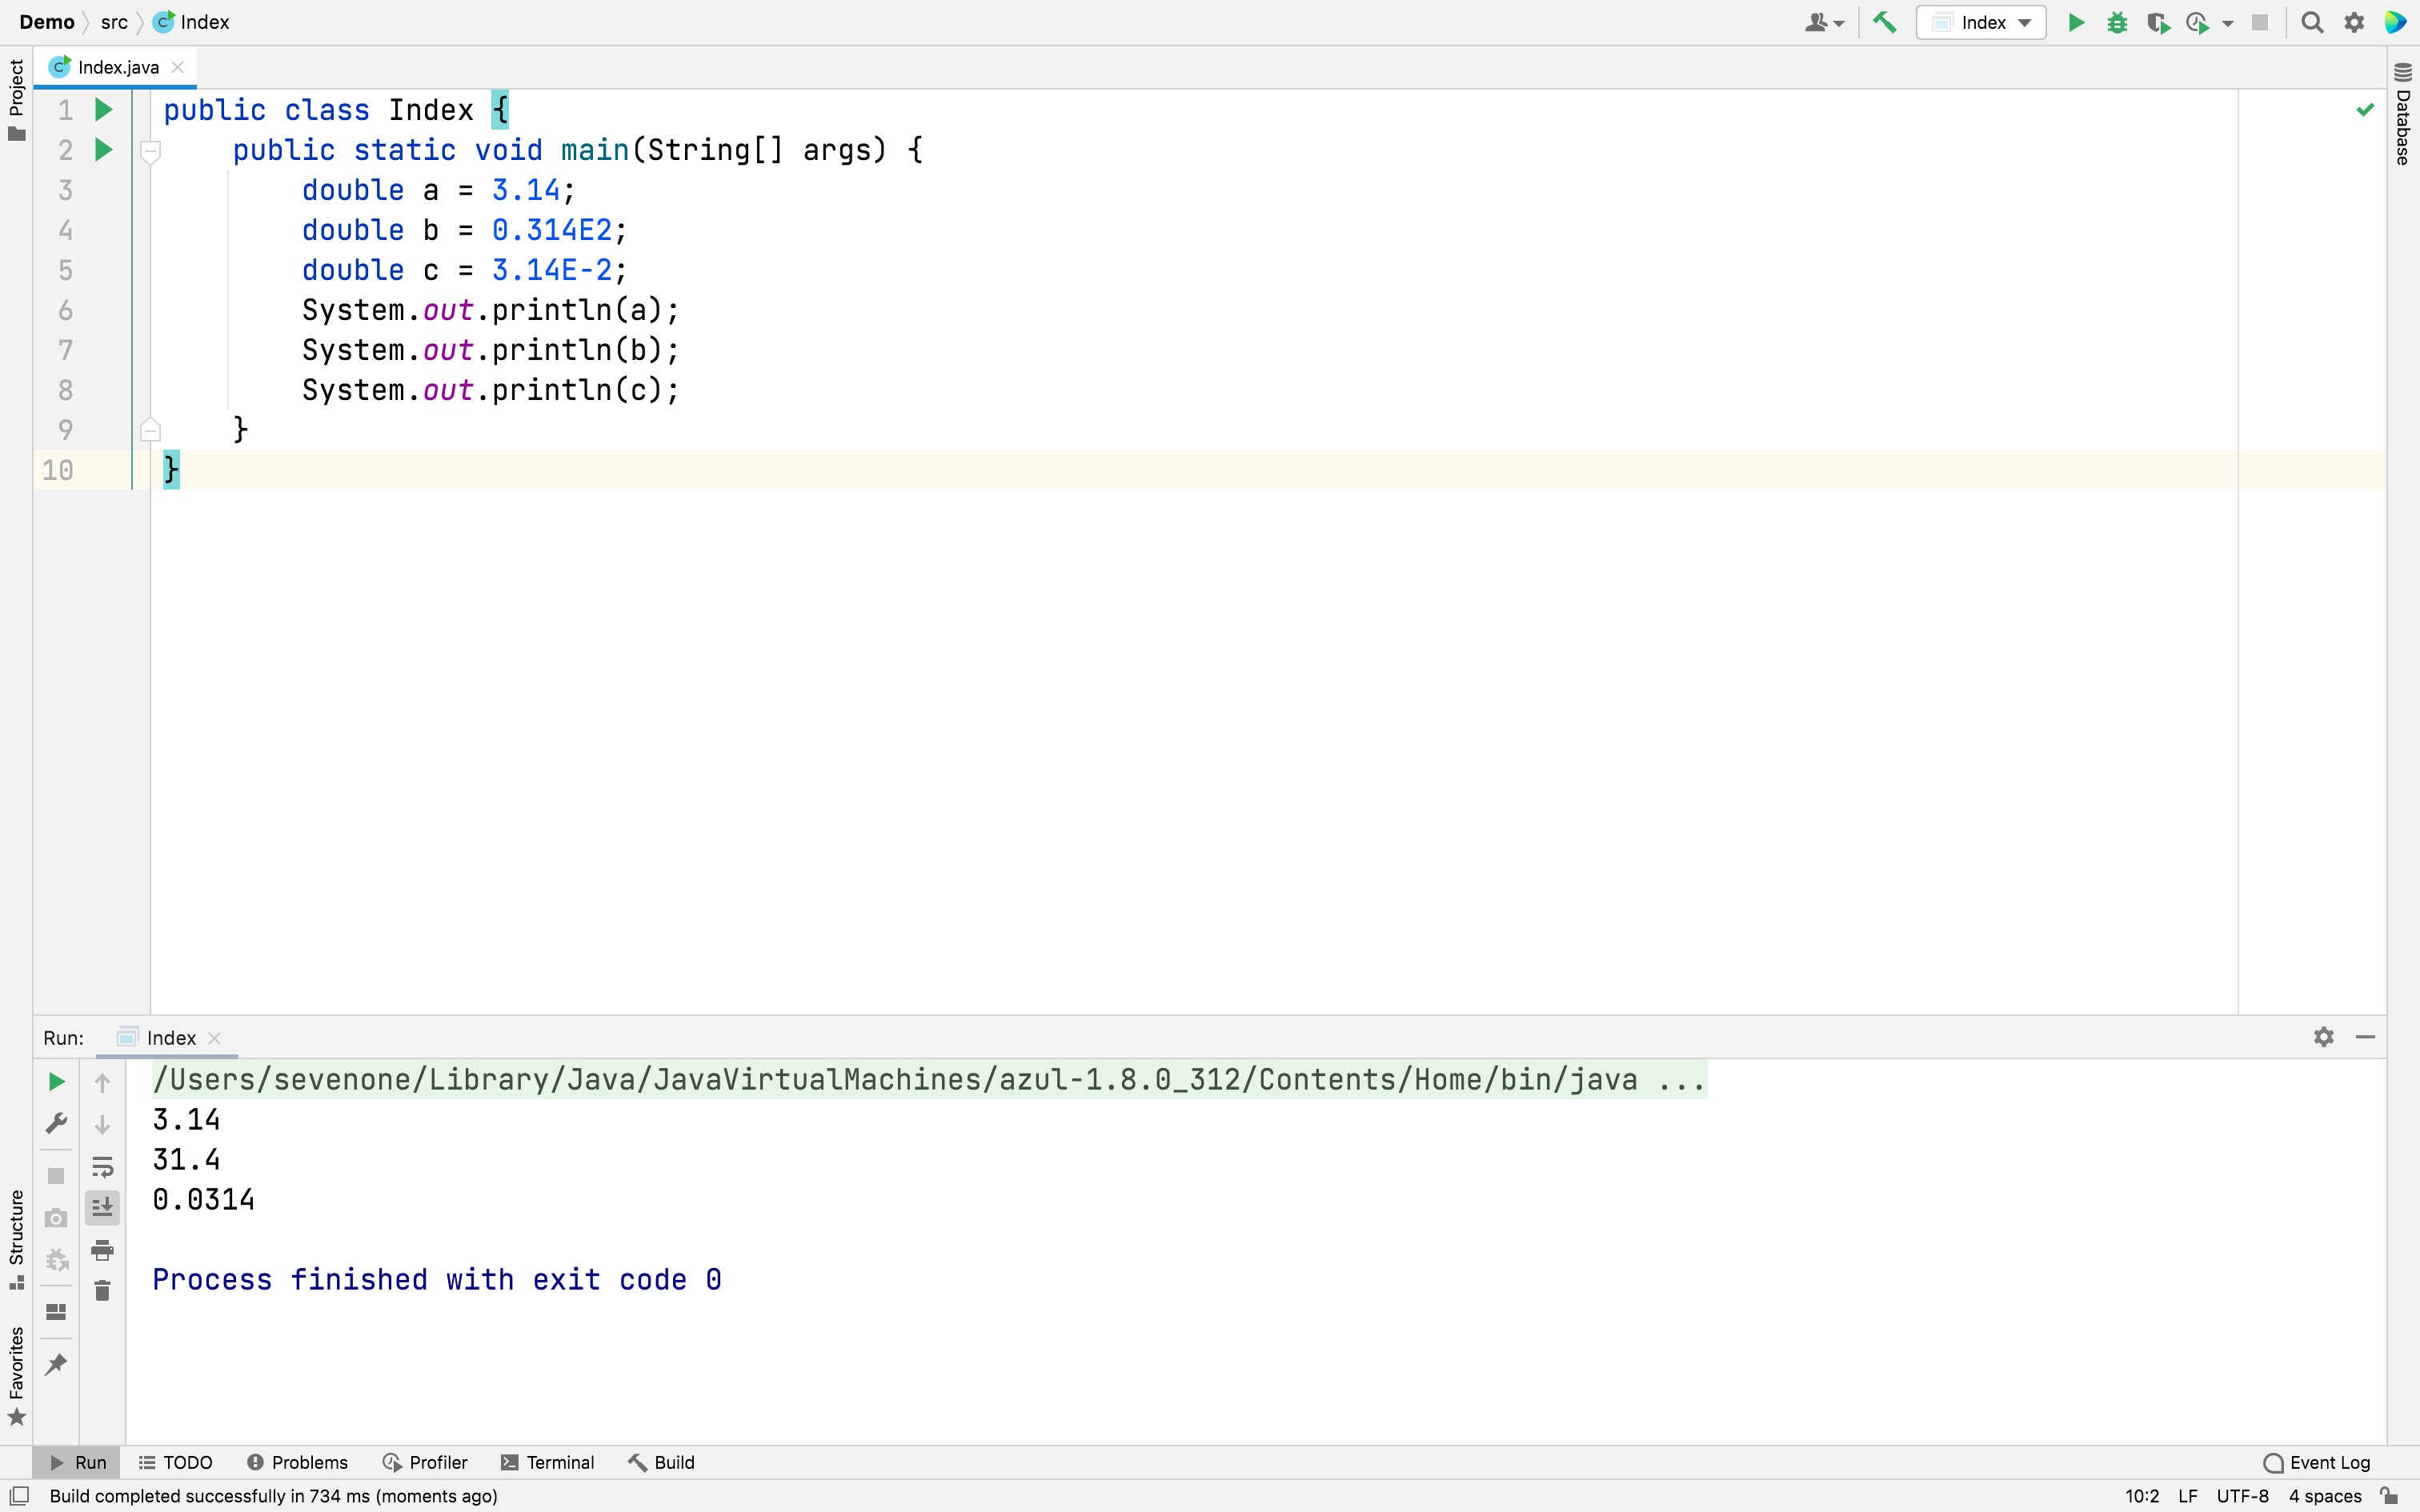Click the Build Project hammer icon
Viewport: 2420px width, 1512px height.
coord(1884,22)
